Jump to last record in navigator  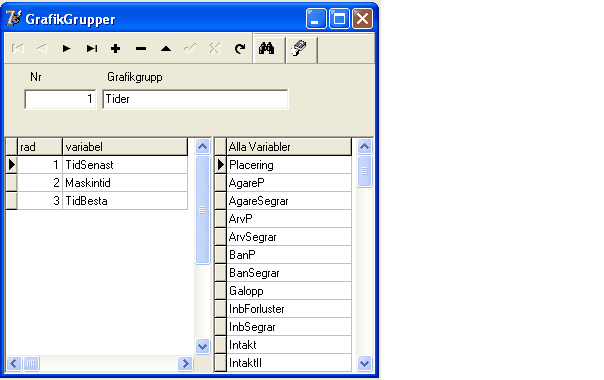(x=91, y=49)
